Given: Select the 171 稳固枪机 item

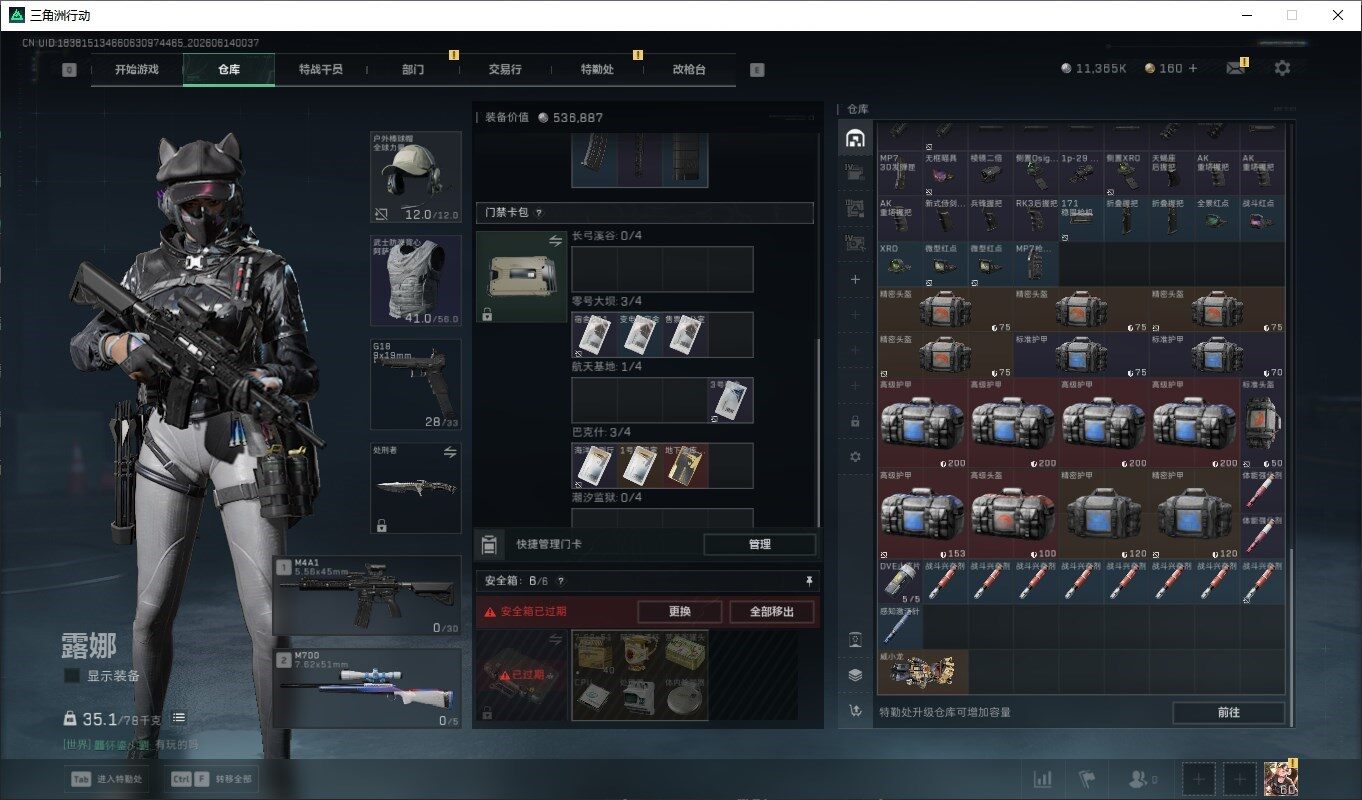Looking at the screenshot, I should 1081,218.
